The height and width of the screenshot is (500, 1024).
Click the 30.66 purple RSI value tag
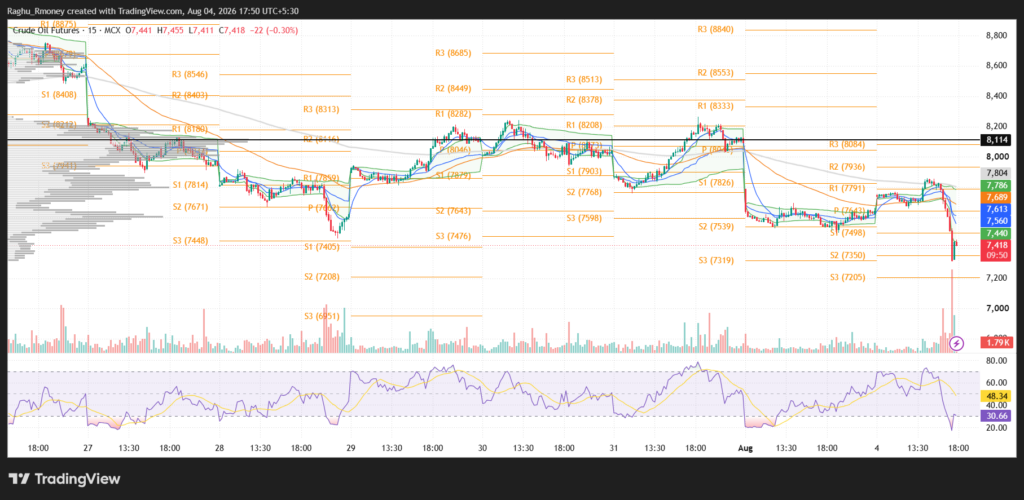click(x=997, y=415)
